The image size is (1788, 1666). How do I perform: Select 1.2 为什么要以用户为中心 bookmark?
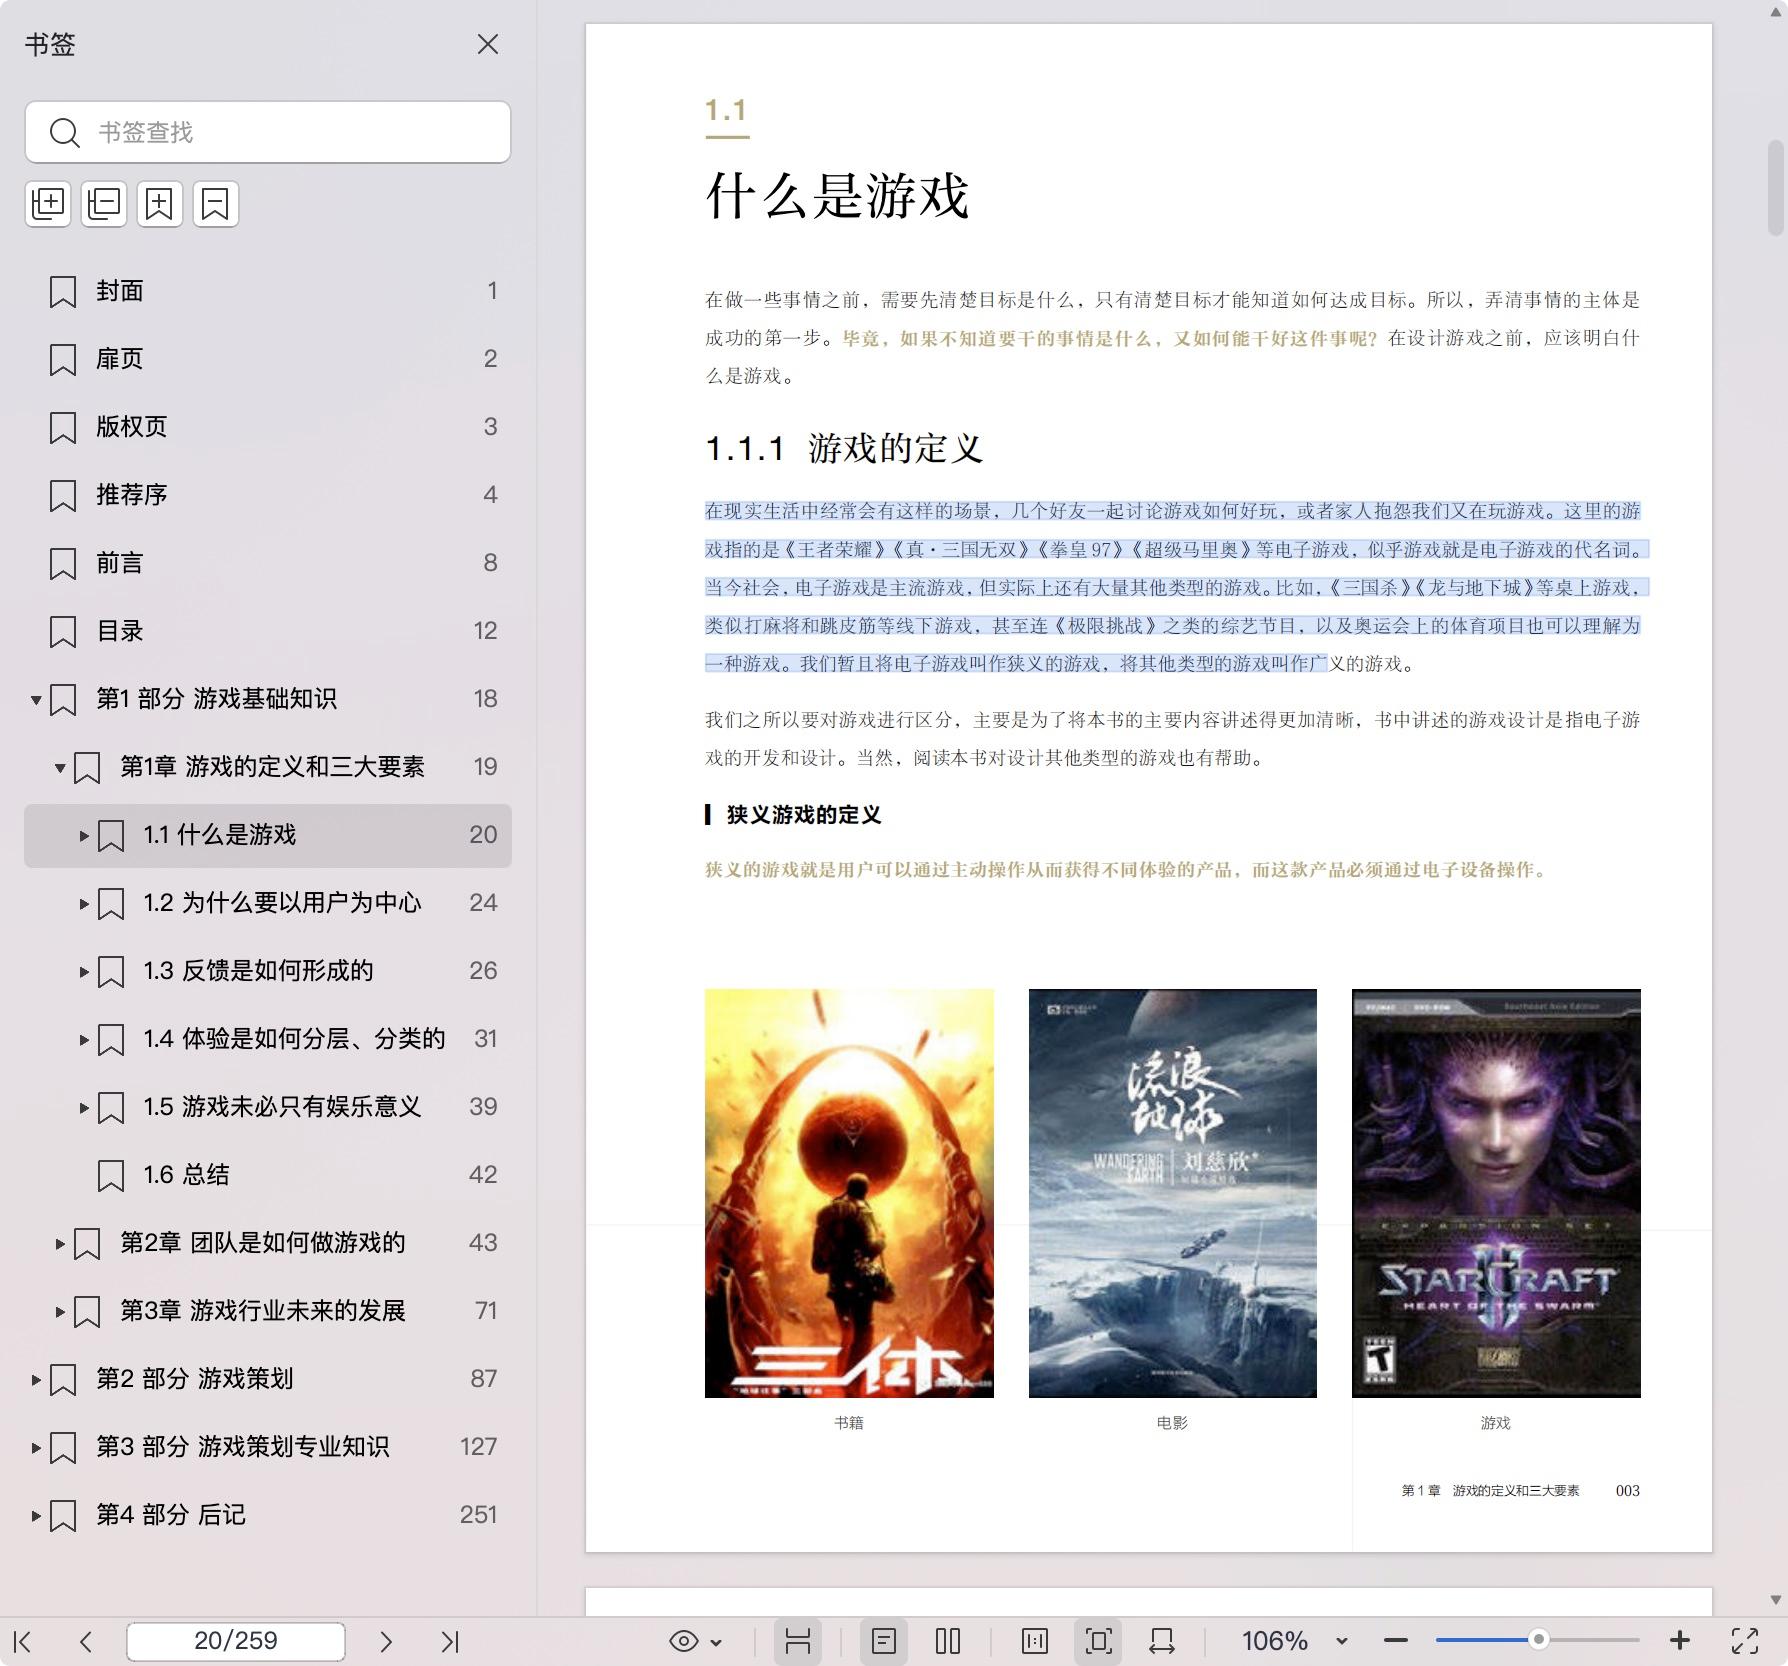(268, 903)
